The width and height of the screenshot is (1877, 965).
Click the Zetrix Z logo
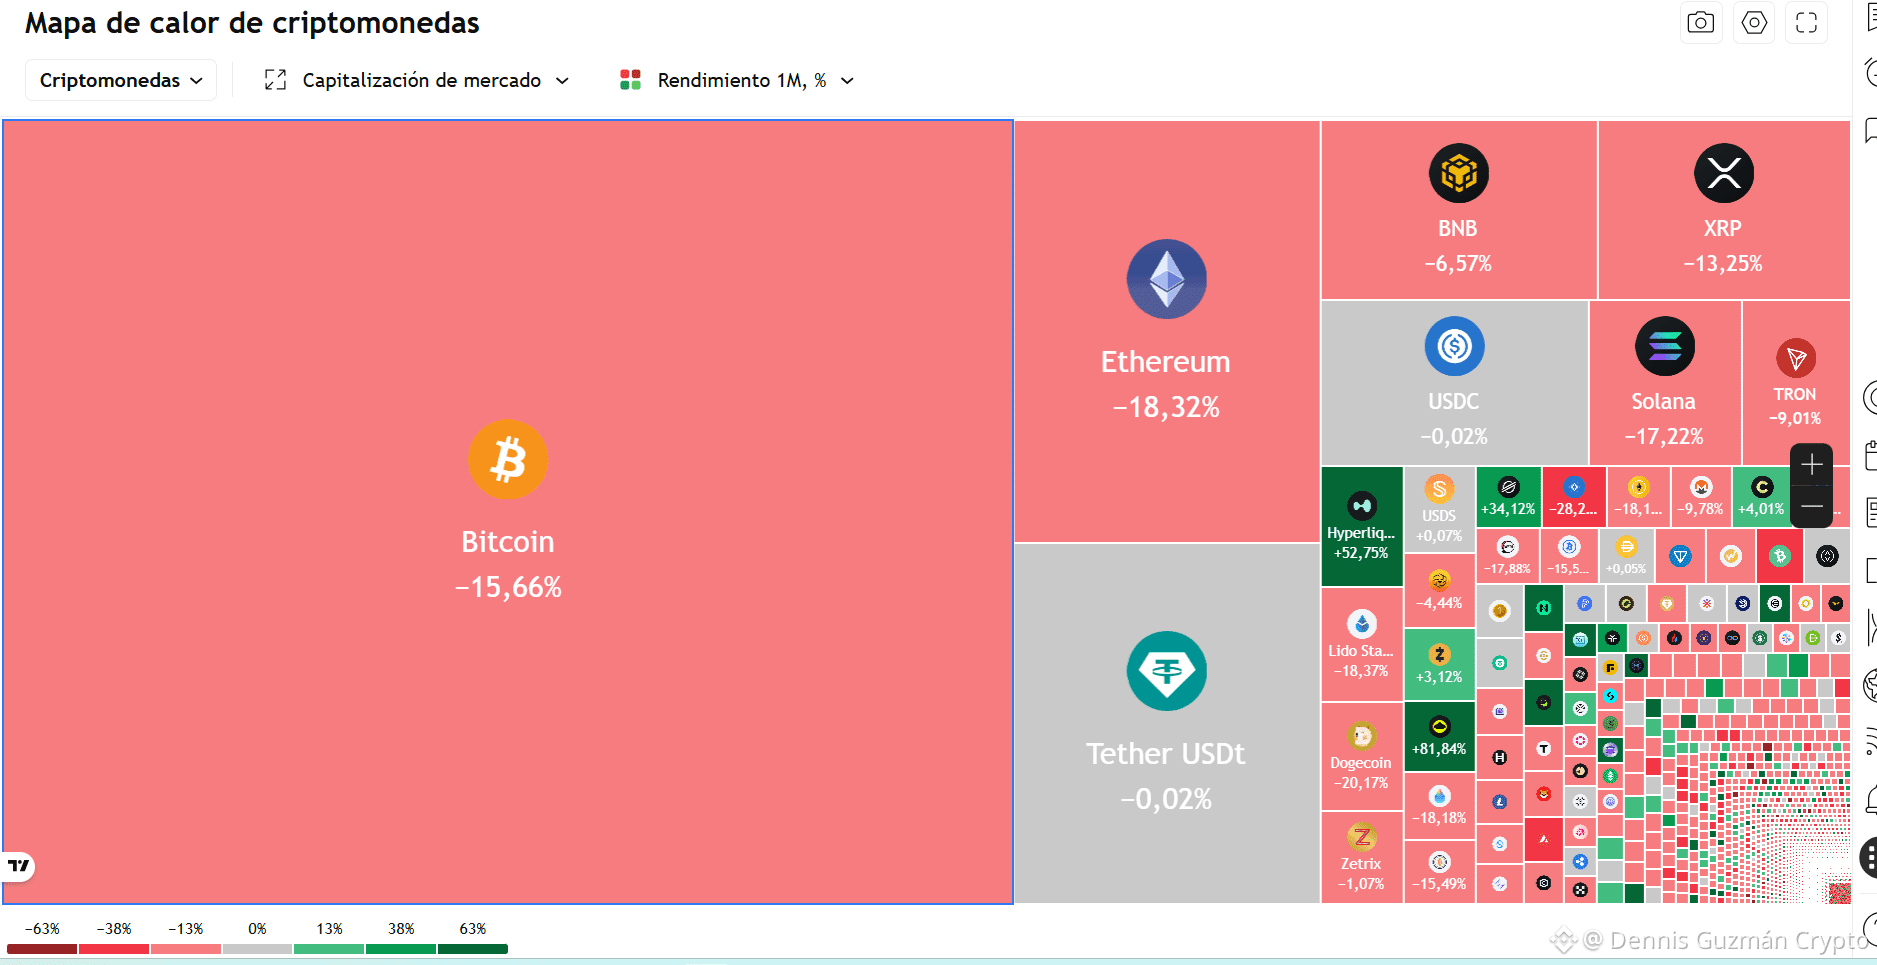pyautogui.click(x=1361, y=837)
